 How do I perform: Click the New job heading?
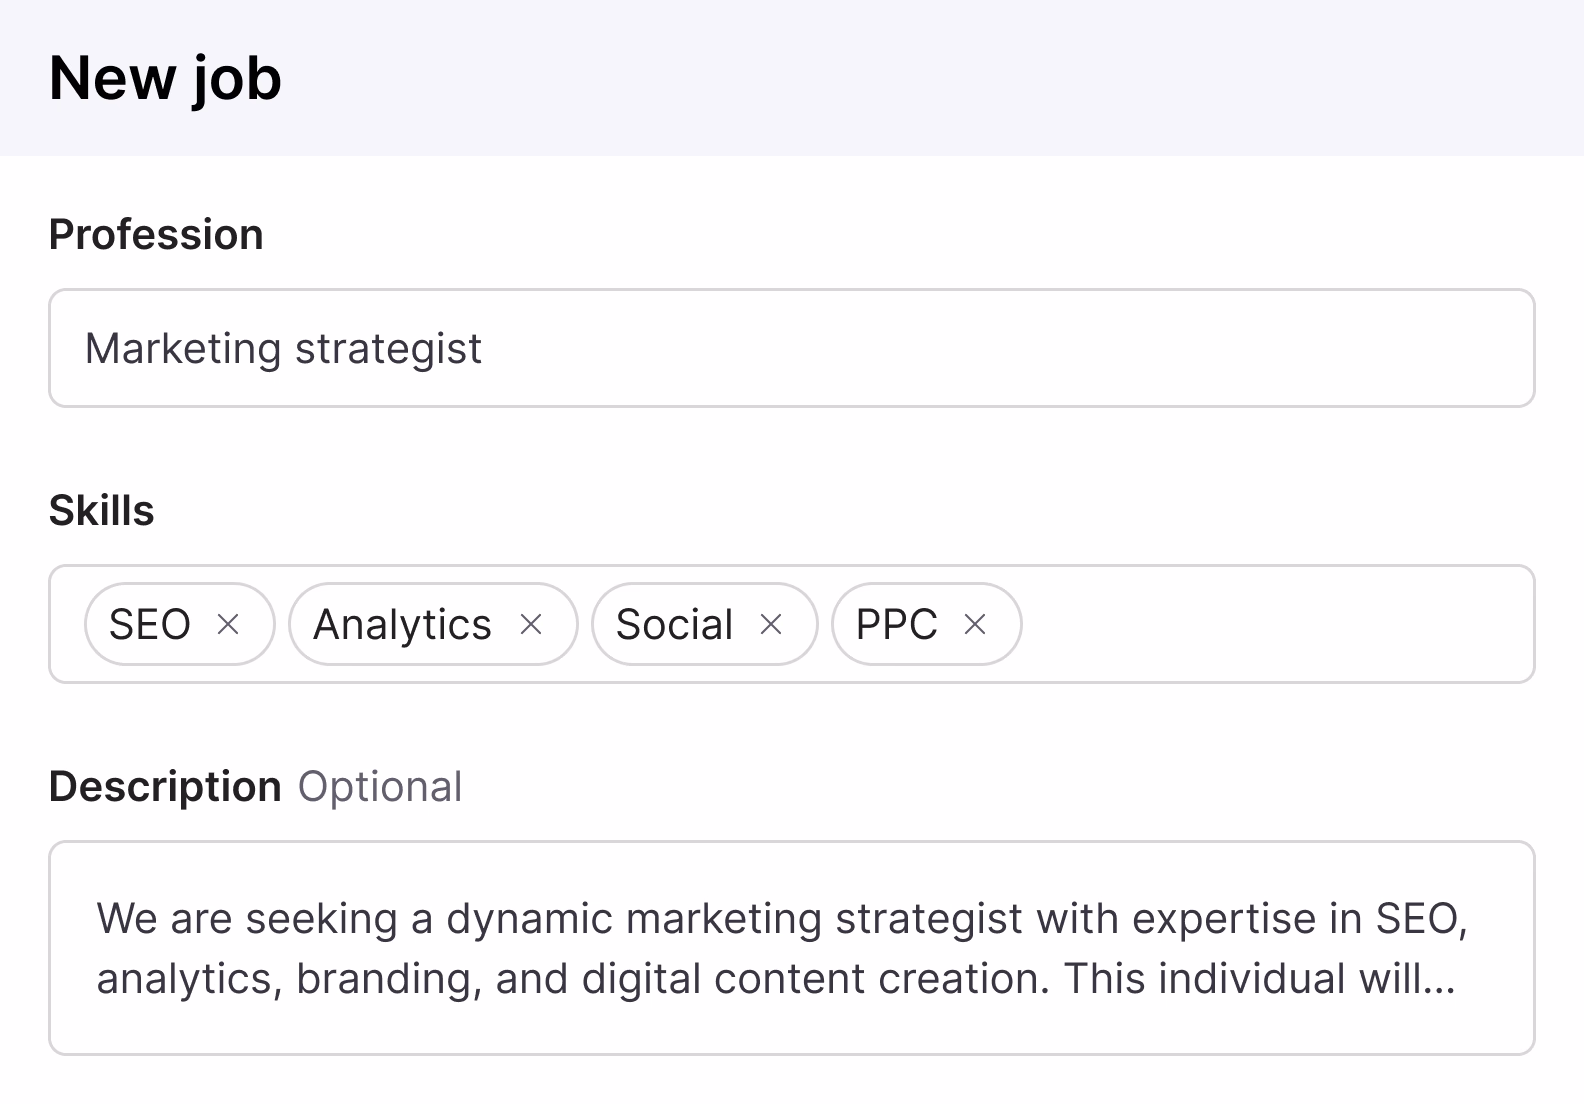pos(165,78)
